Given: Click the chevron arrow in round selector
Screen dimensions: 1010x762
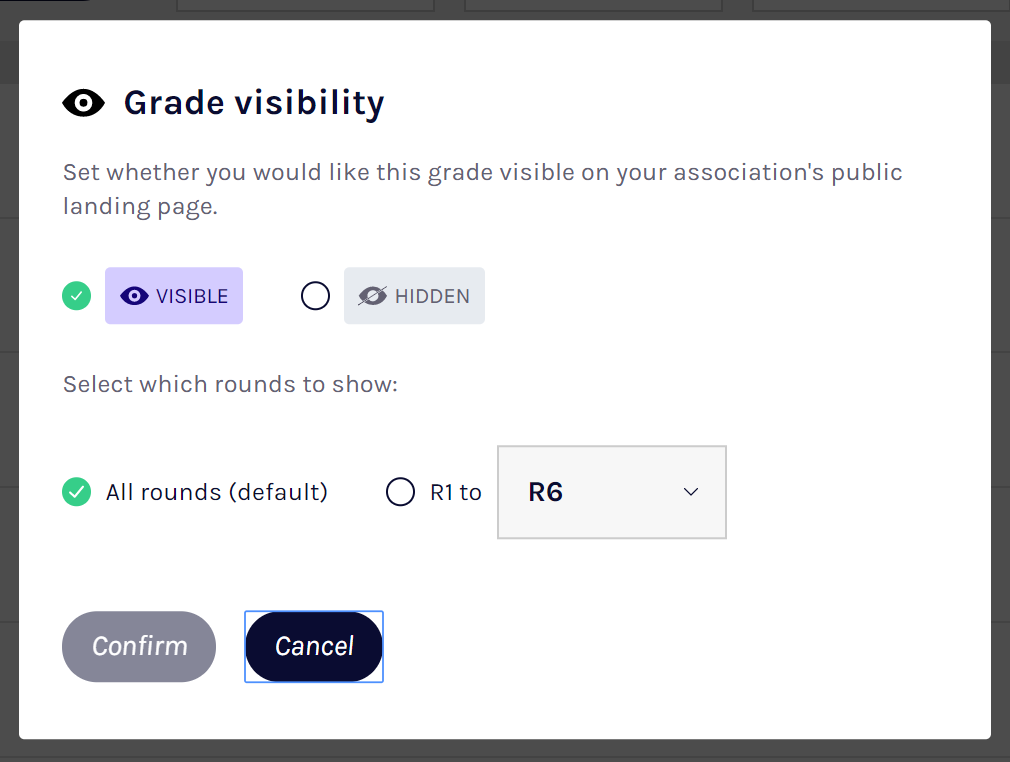Looking at the screenshot, I should 690,492.
